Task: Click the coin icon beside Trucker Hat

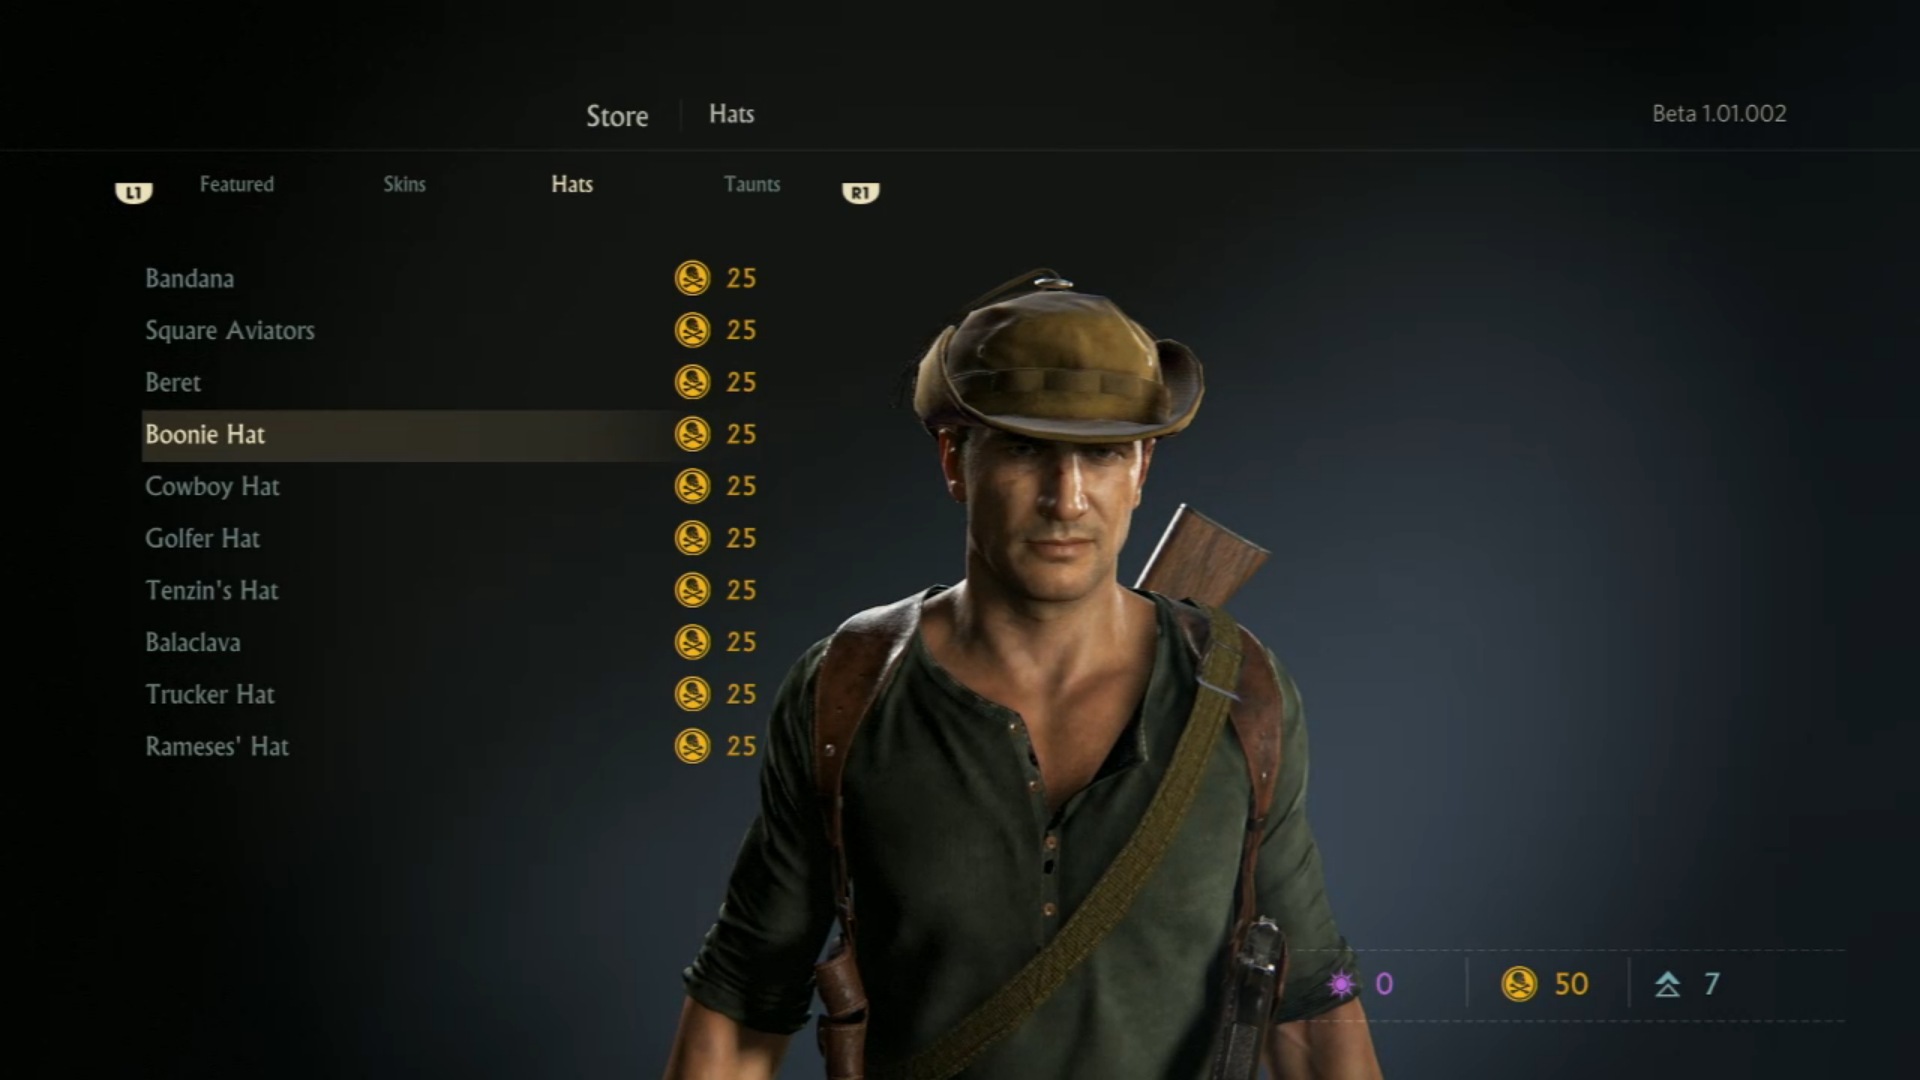Action: (x=692, y=694)
